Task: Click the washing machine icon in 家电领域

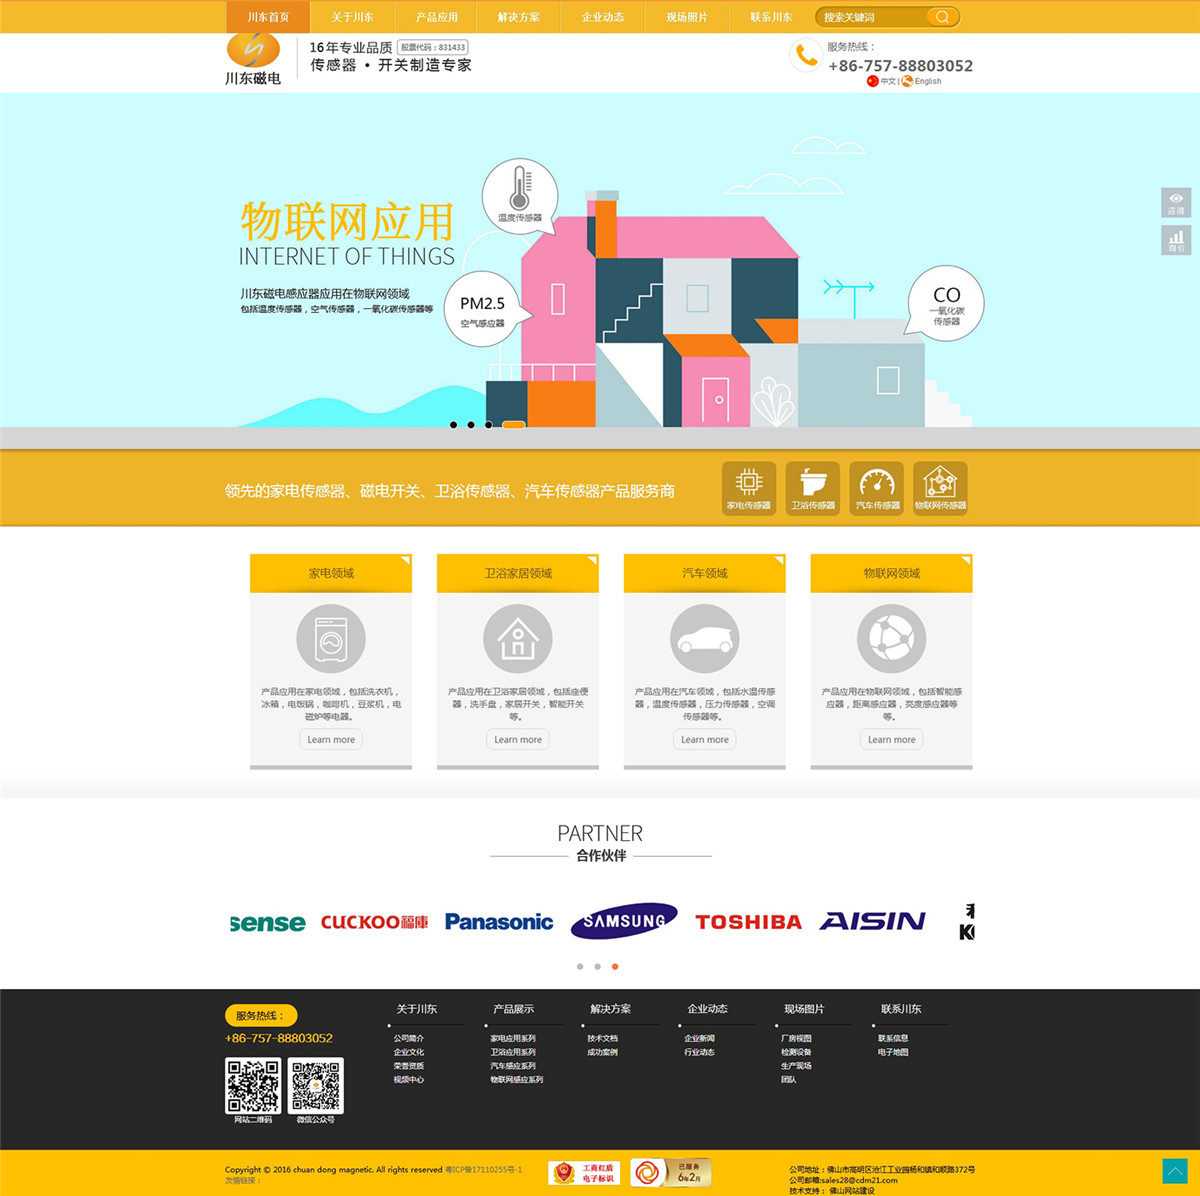Action: pos(331,638)
